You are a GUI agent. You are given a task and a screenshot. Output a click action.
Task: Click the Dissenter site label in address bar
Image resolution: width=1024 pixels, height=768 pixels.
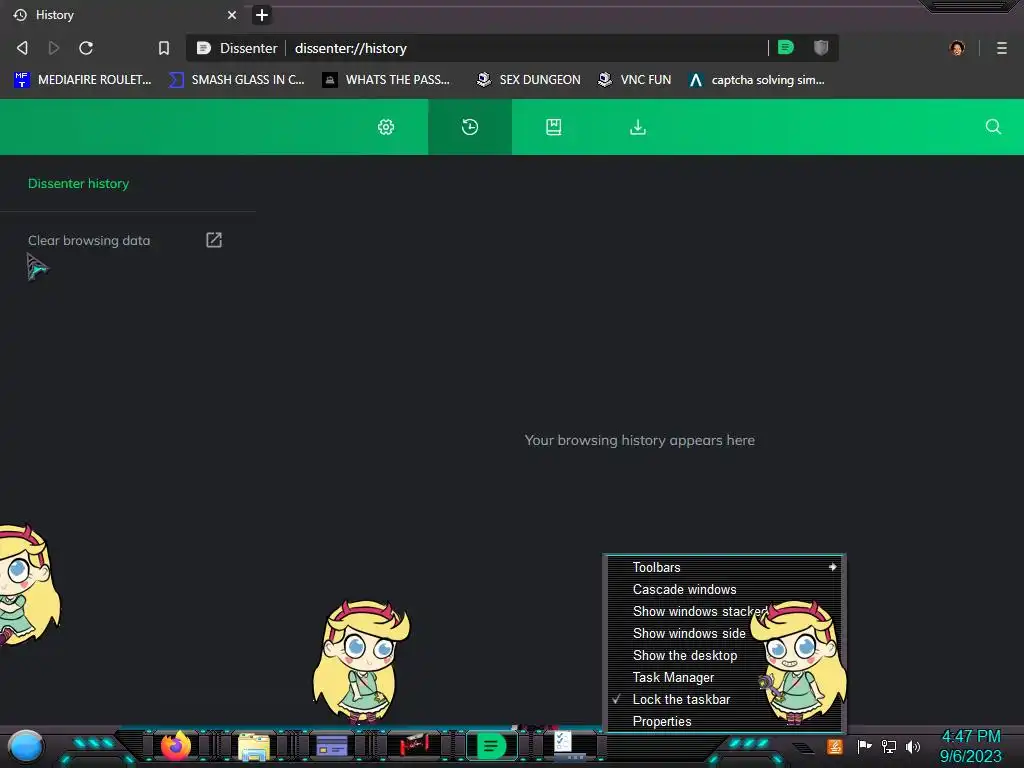(237, 48)
